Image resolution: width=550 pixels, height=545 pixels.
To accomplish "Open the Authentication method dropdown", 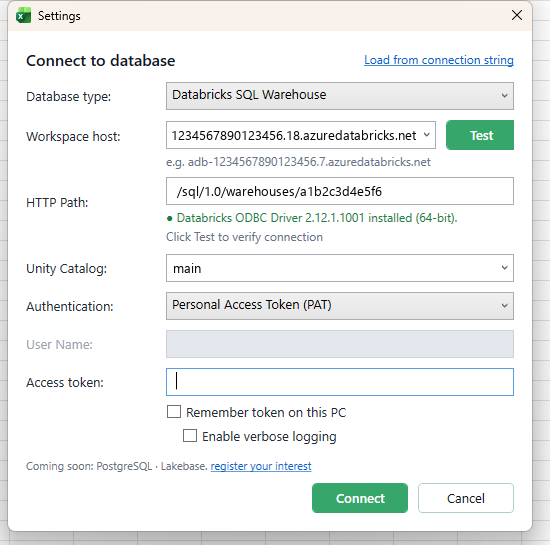I will (x=340, y=306).
